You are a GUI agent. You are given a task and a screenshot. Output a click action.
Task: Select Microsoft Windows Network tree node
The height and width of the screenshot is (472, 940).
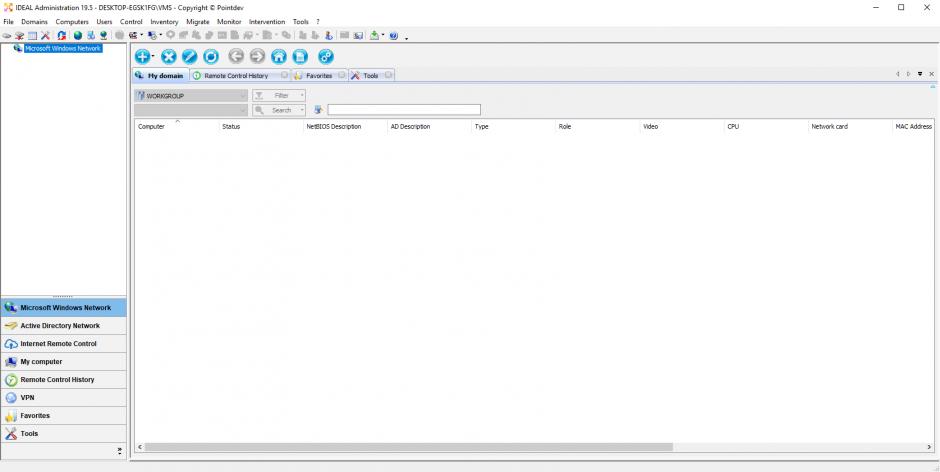point(62,48)
